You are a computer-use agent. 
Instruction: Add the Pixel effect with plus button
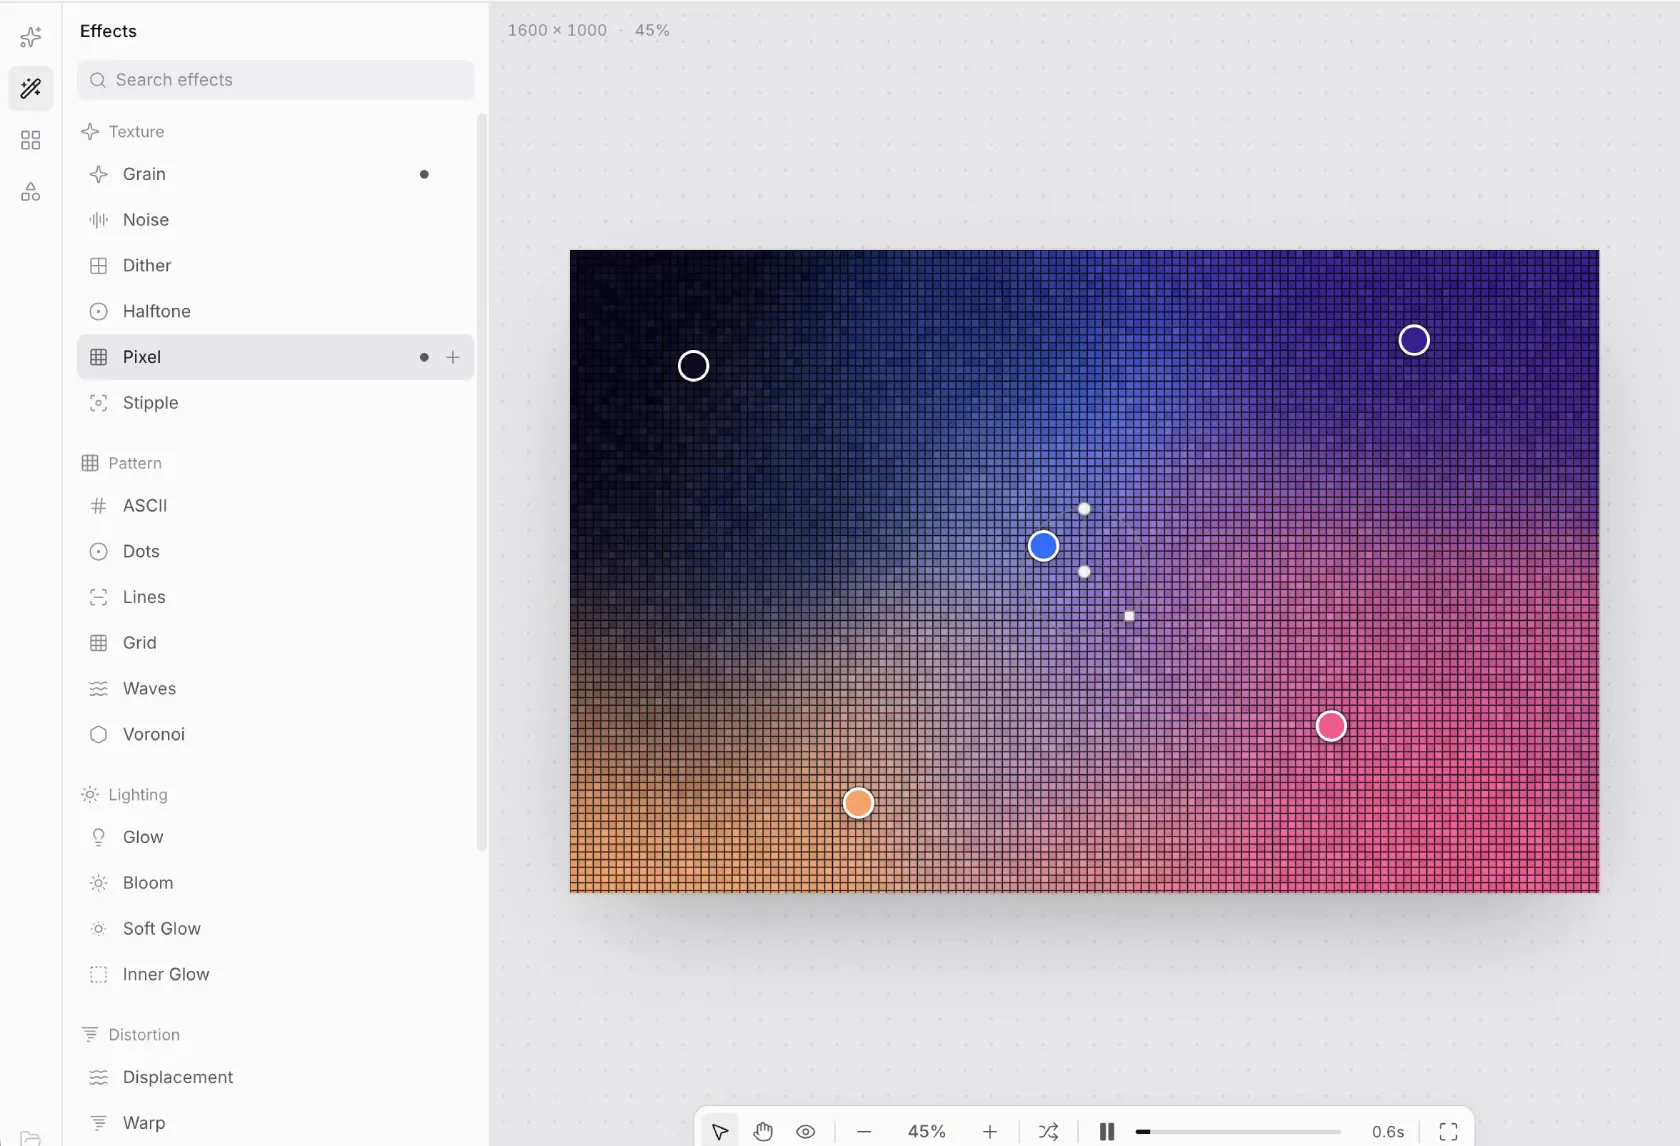(453, 357)
